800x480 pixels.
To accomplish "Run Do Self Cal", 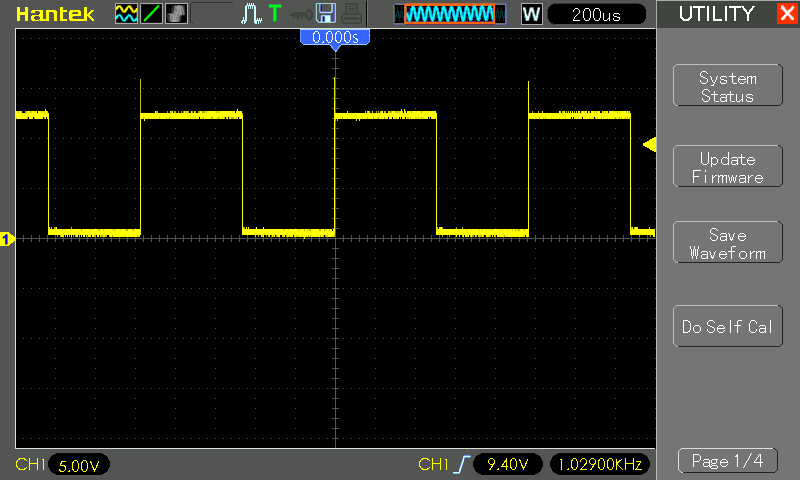I will (727, 327).
